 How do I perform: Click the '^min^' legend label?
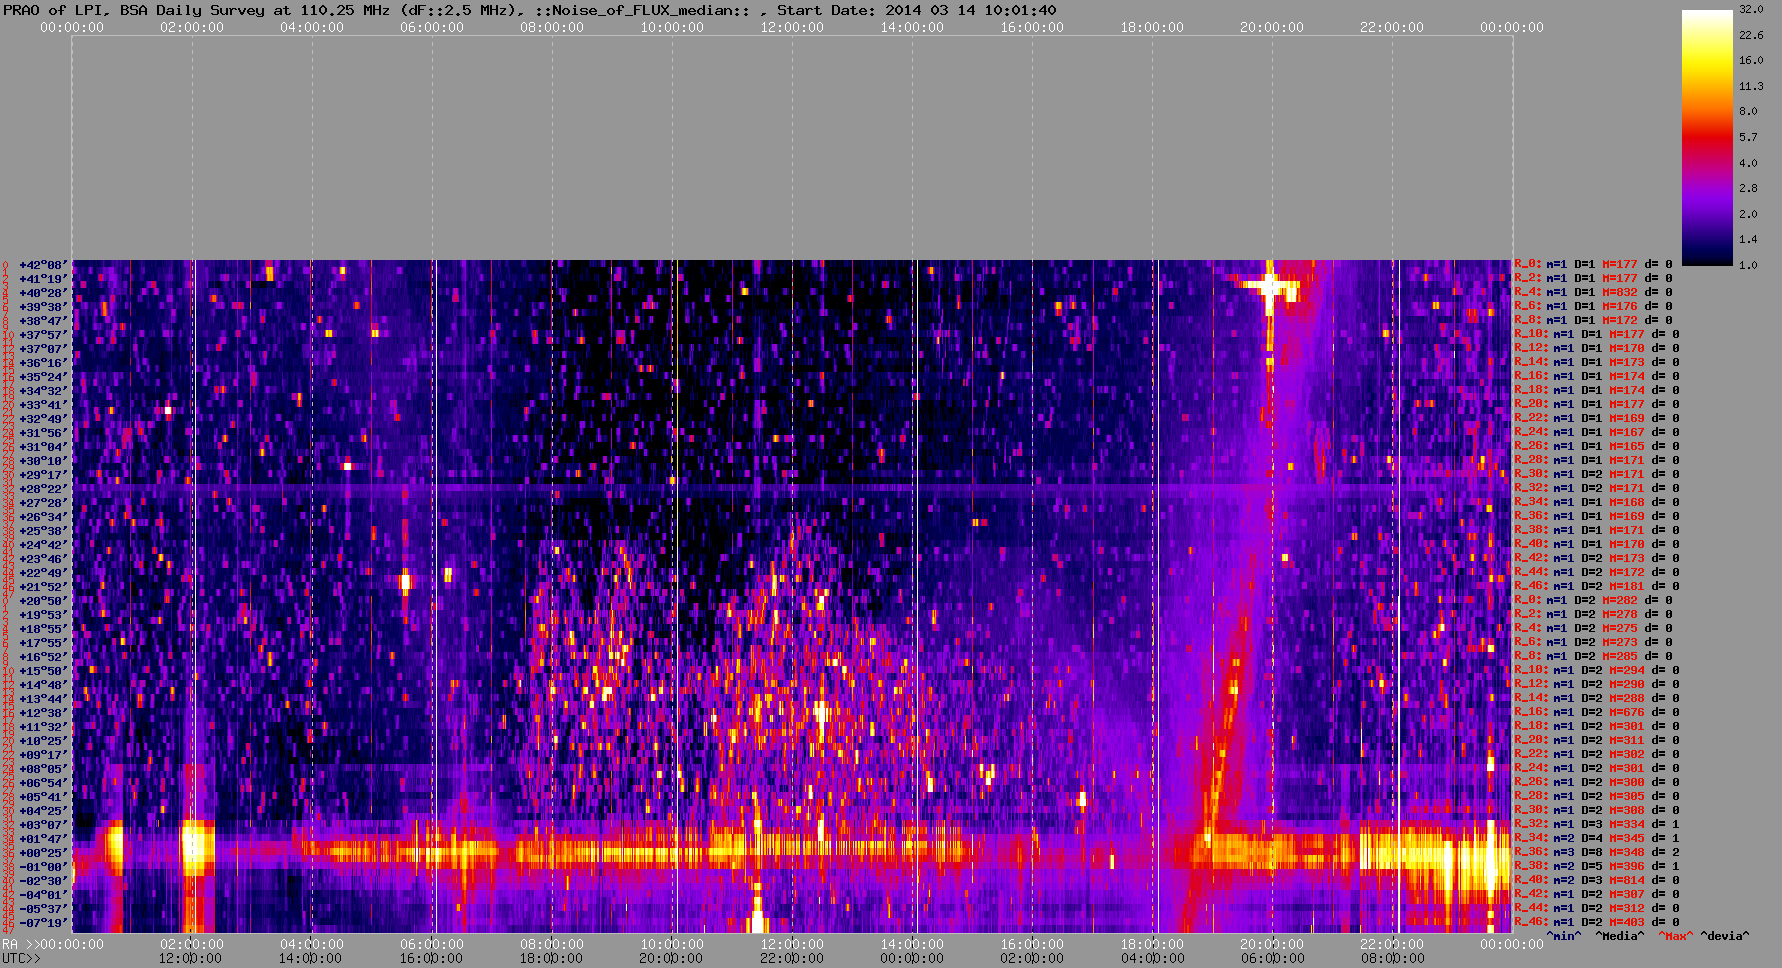1564,937
